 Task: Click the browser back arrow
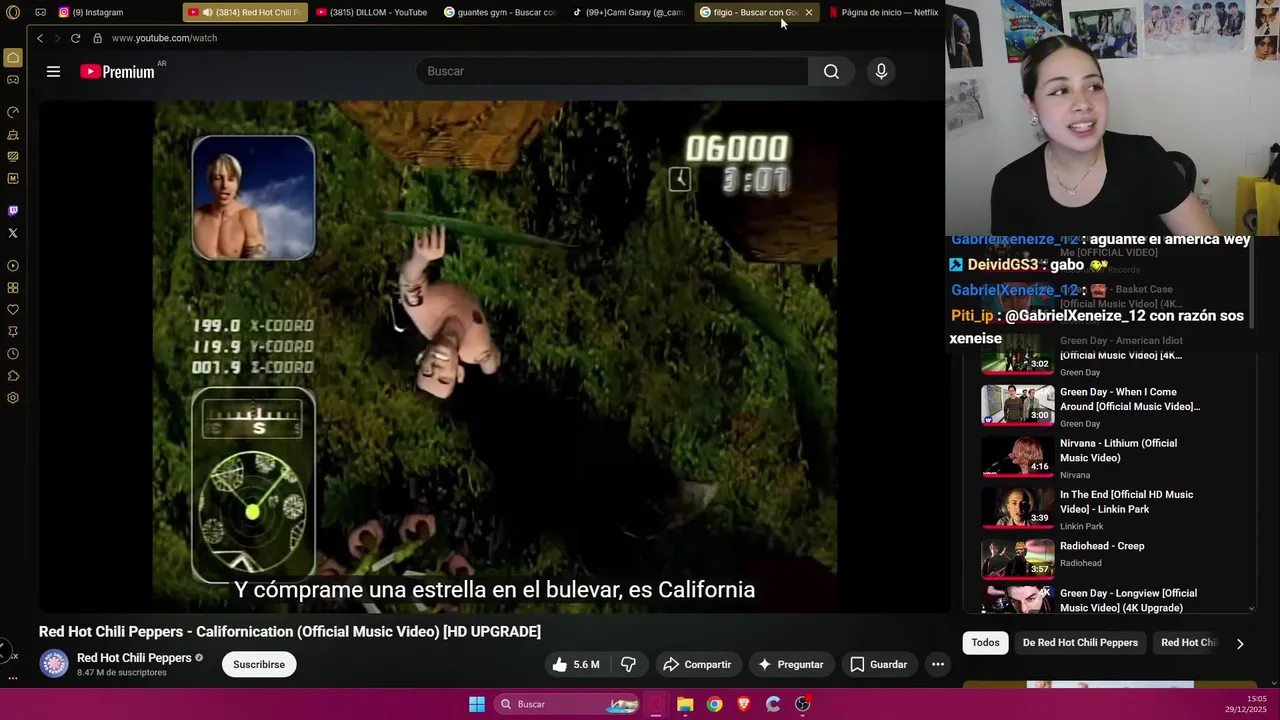coord(40,38)
